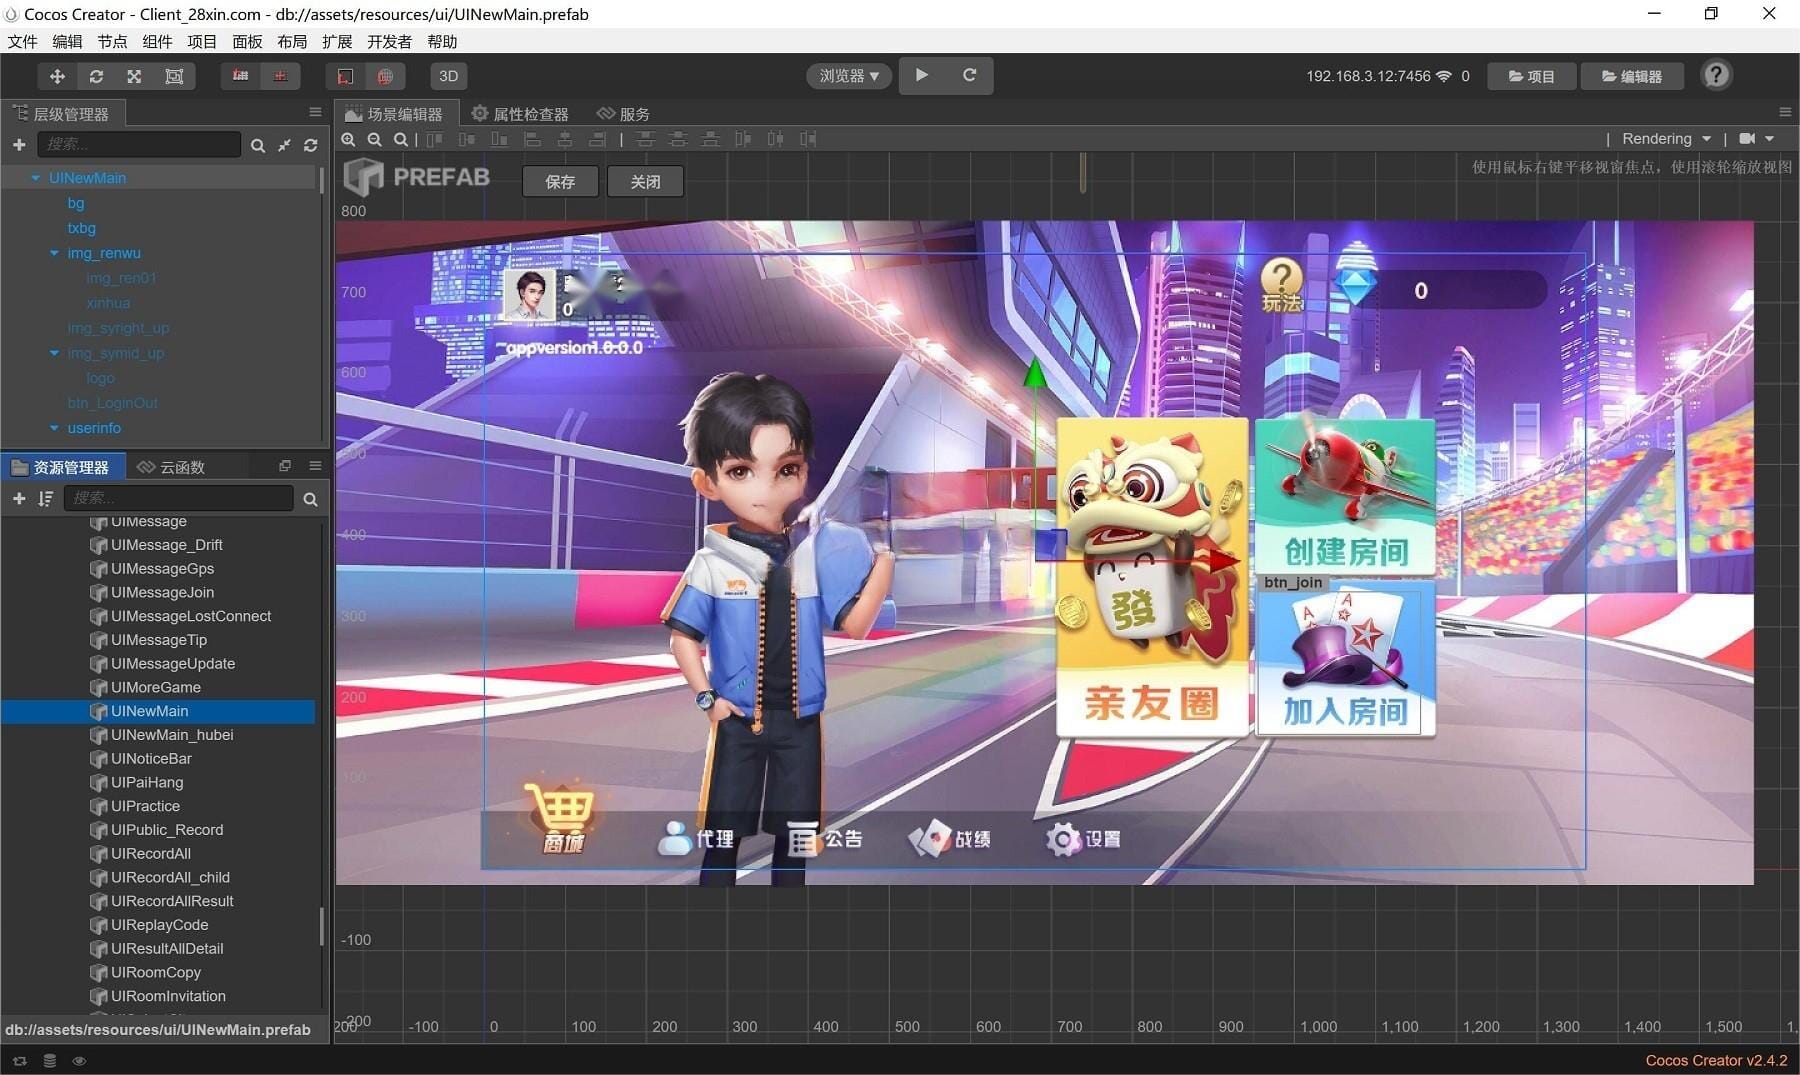Open the preview platform dropdown 浏览器
The height and width of the screenshot is (1075, 1800).
click(x=849, y=76)
